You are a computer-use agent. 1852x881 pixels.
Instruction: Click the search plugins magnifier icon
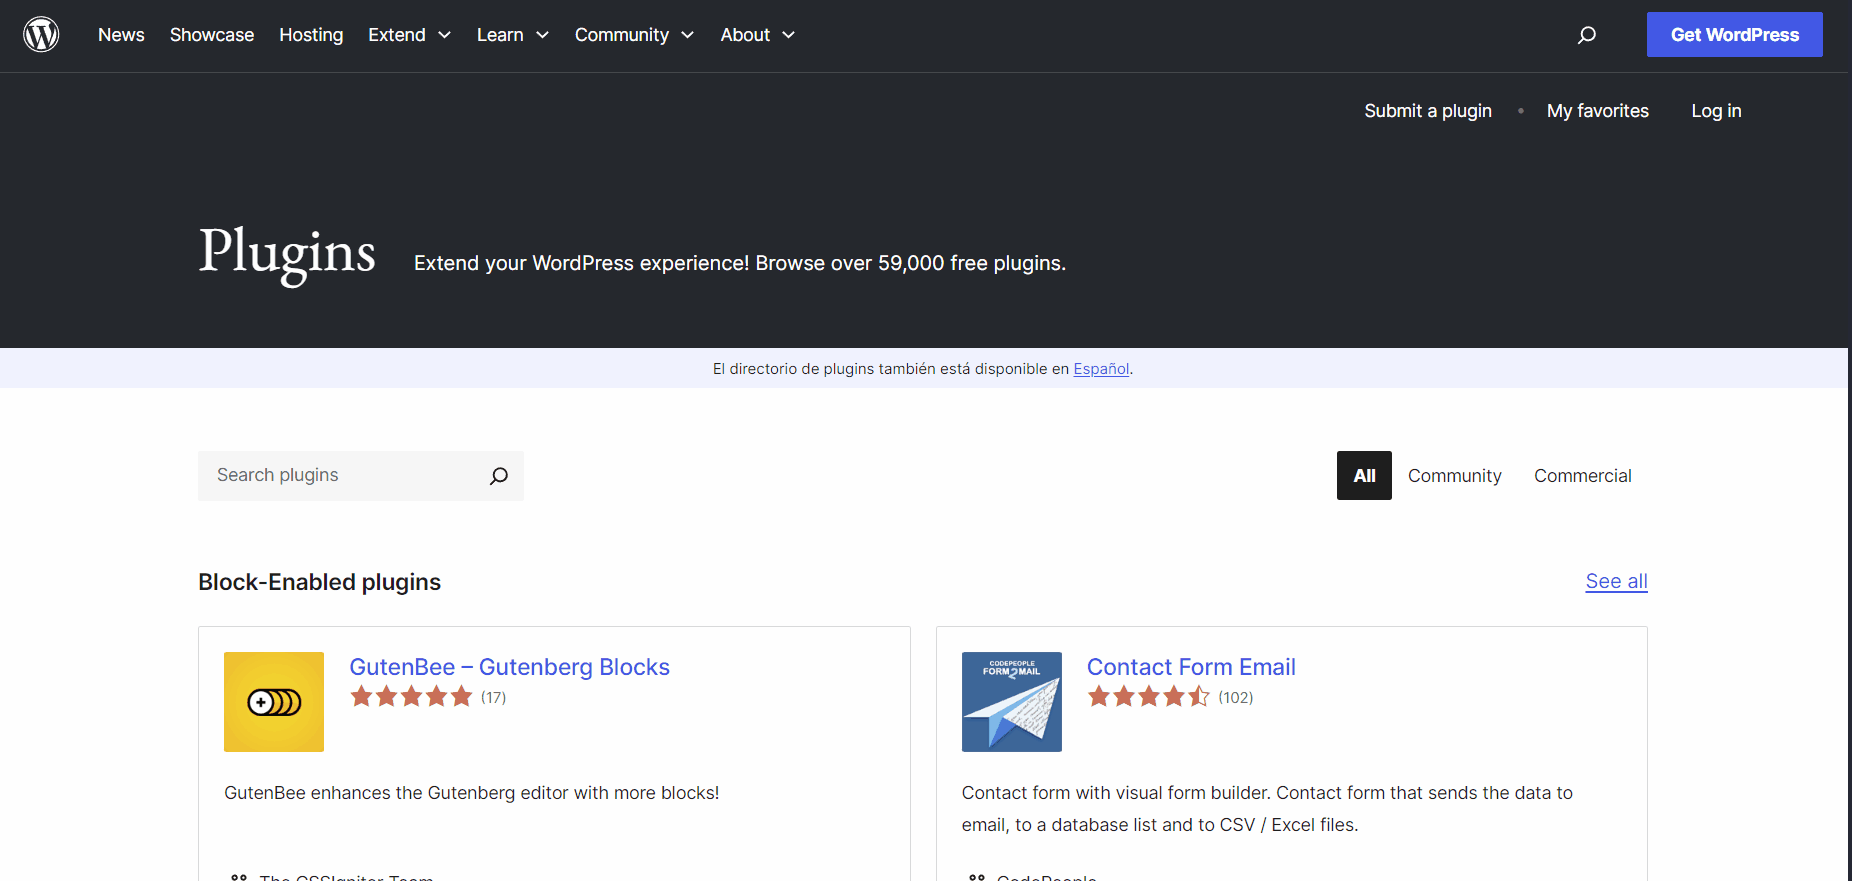498,476
